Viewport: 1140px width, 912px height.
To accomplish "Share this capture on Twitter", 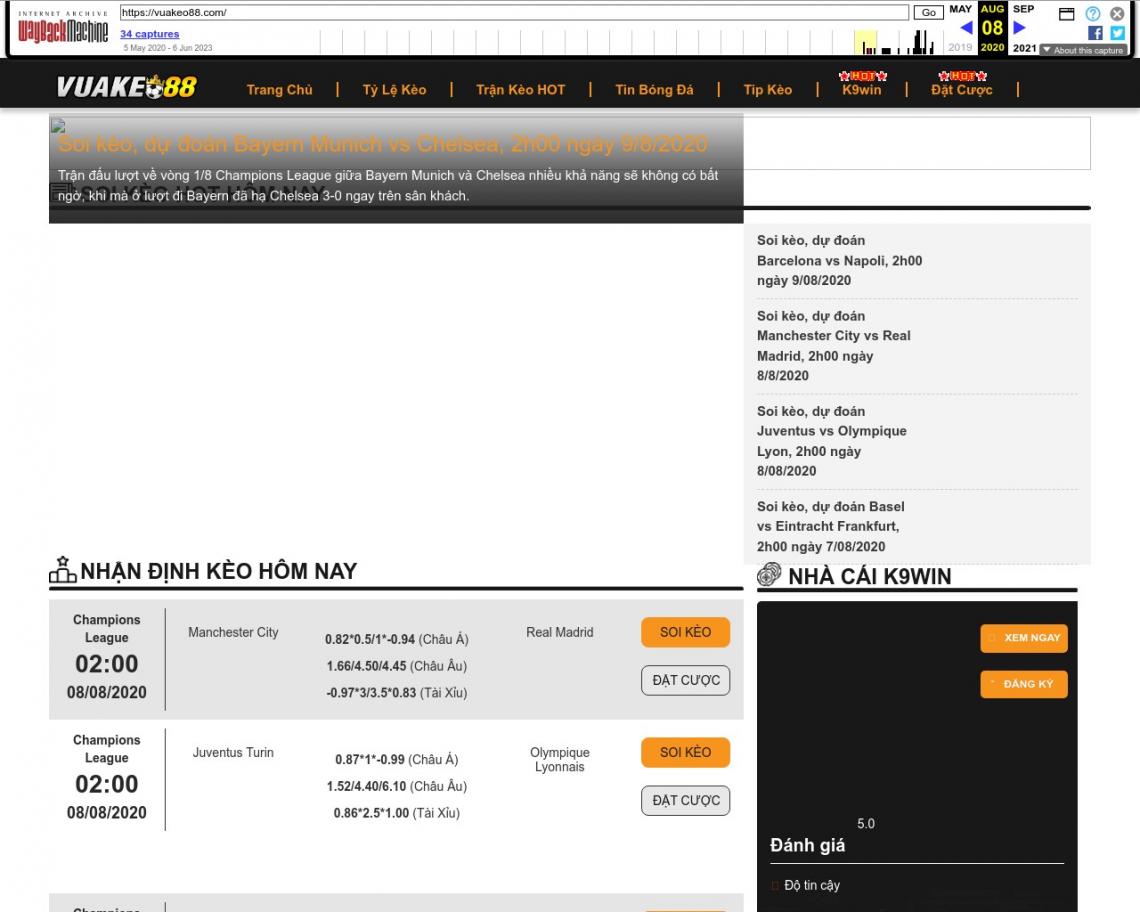I will [x=1117, y=33].
